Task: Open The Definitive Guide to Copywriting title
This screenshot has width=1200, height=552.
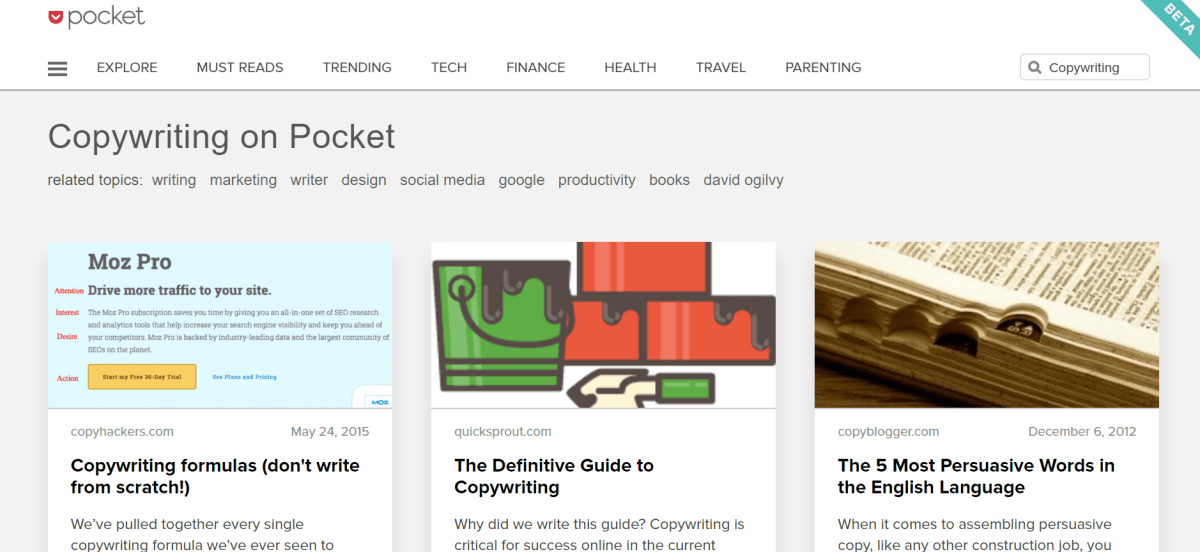Action: tap(554, 476)
